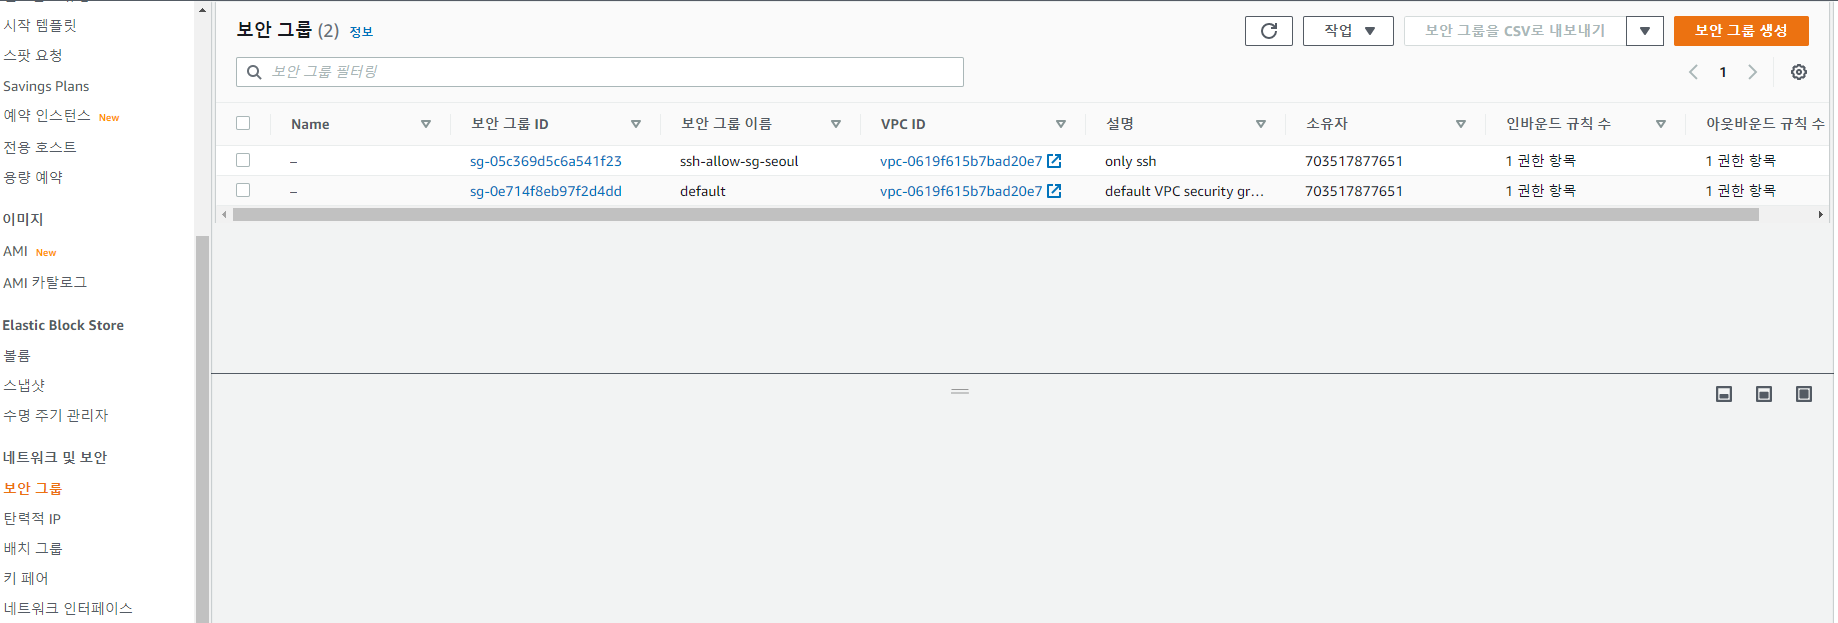1838x623 pixels.
Task: Open 탄력적 IP in sidebar
Action: click(32, 518)
